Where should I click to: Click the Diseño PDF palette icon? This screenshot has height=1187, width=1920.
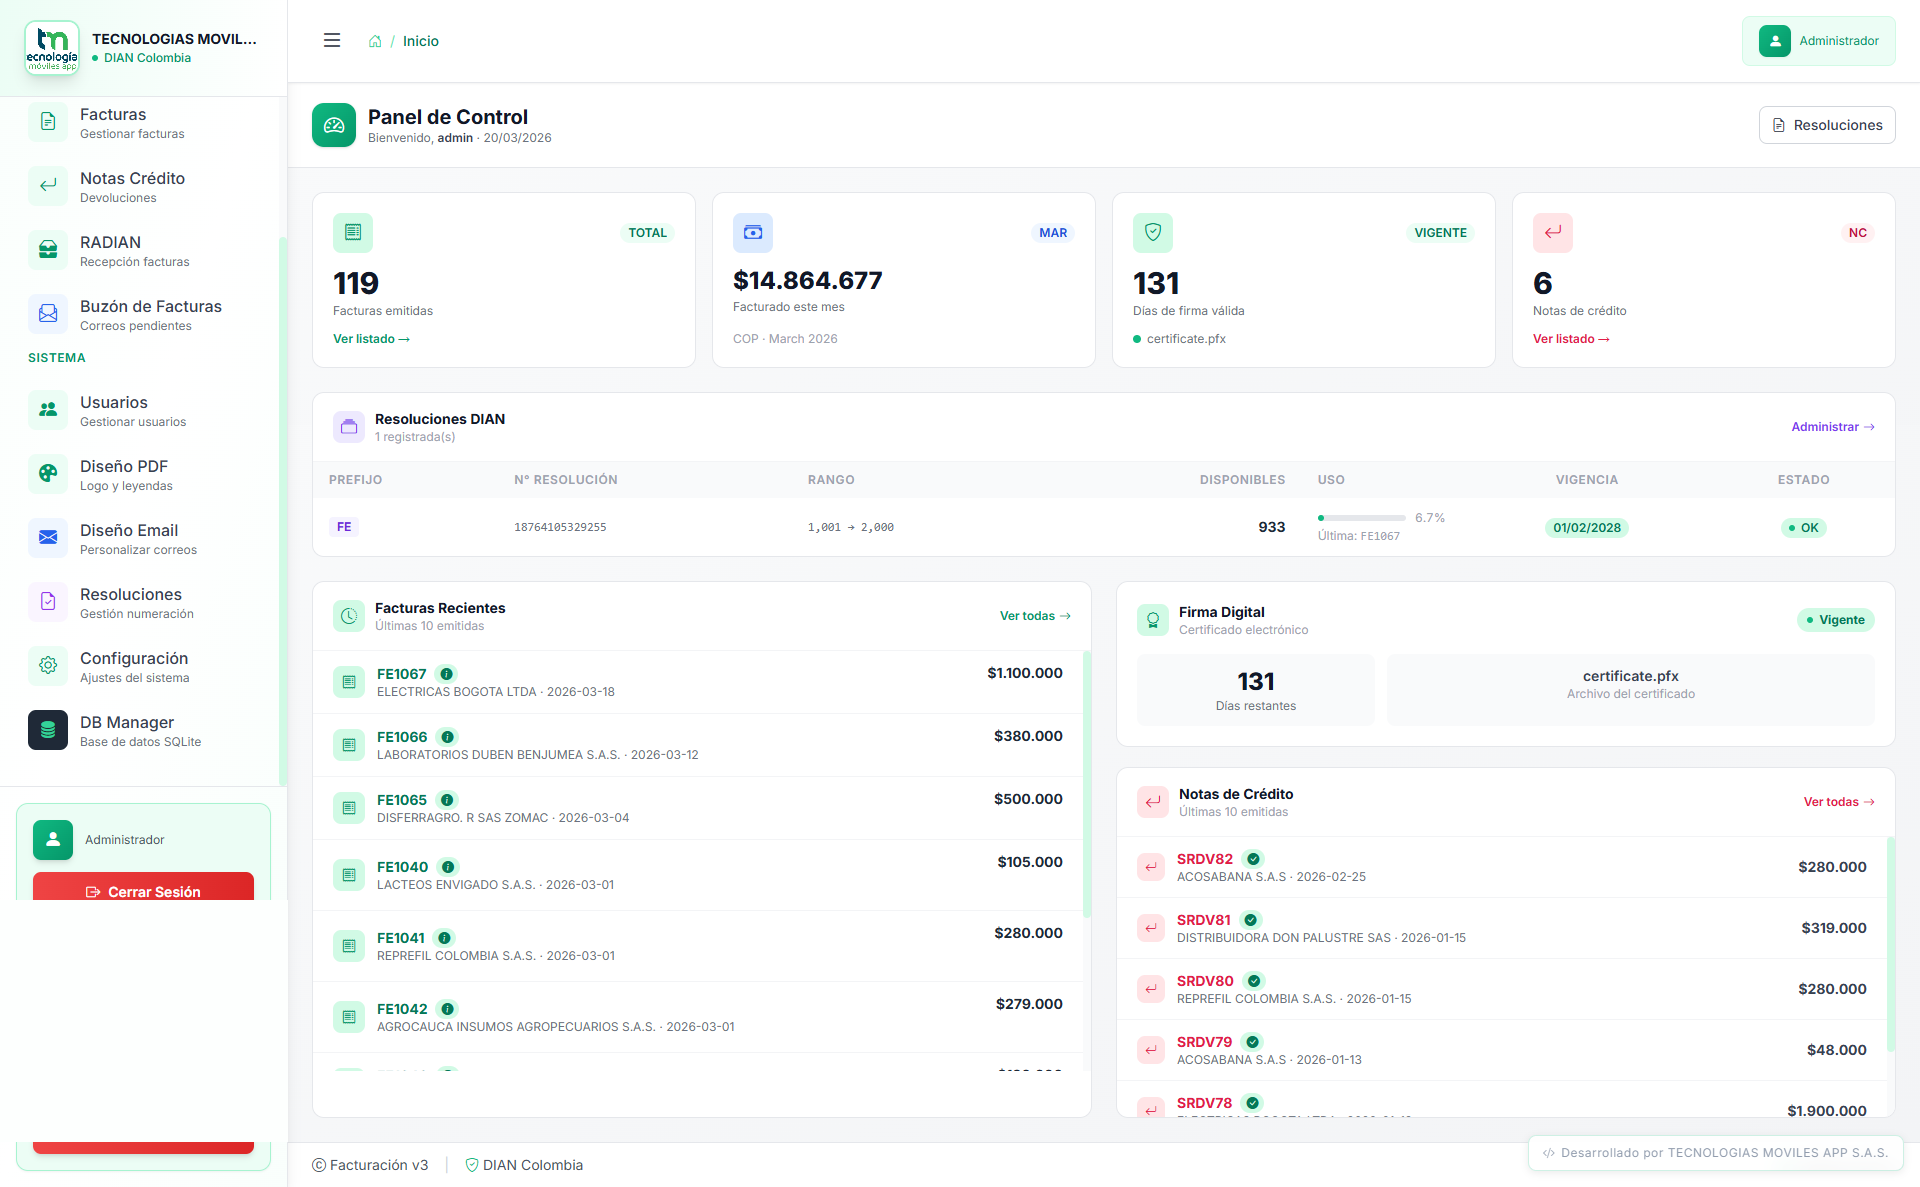(x=48, y=474)
